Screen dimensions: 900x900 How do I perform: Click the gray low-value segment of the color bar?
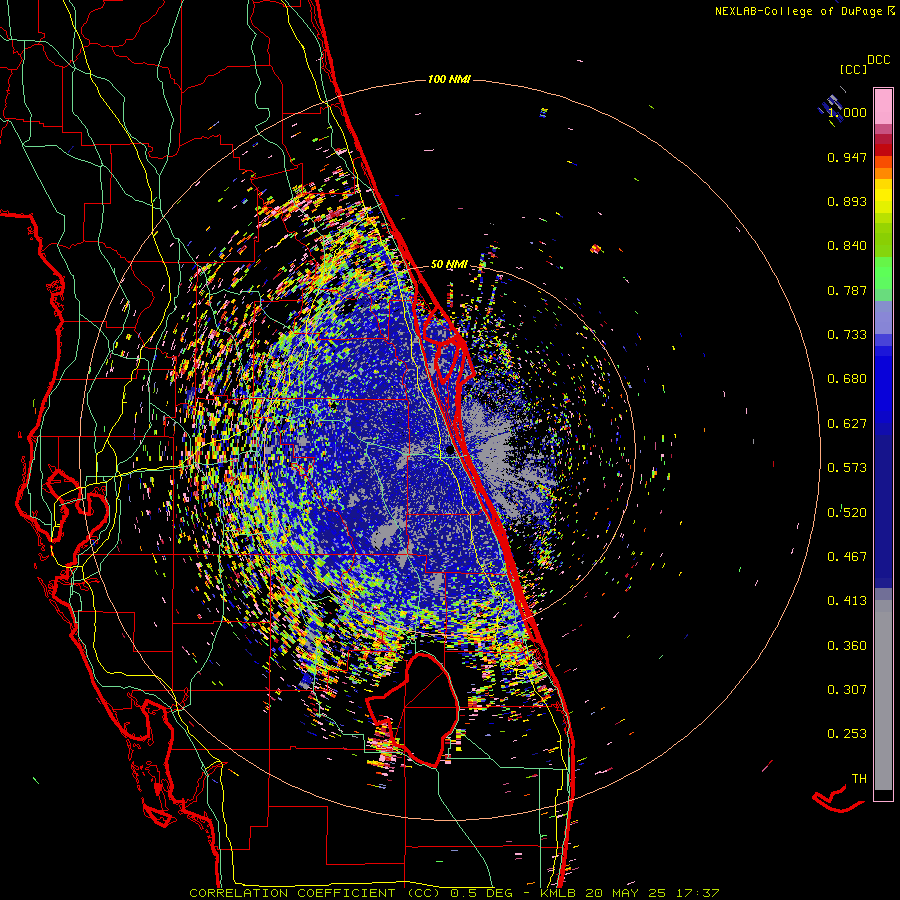[x=883, y=695]
